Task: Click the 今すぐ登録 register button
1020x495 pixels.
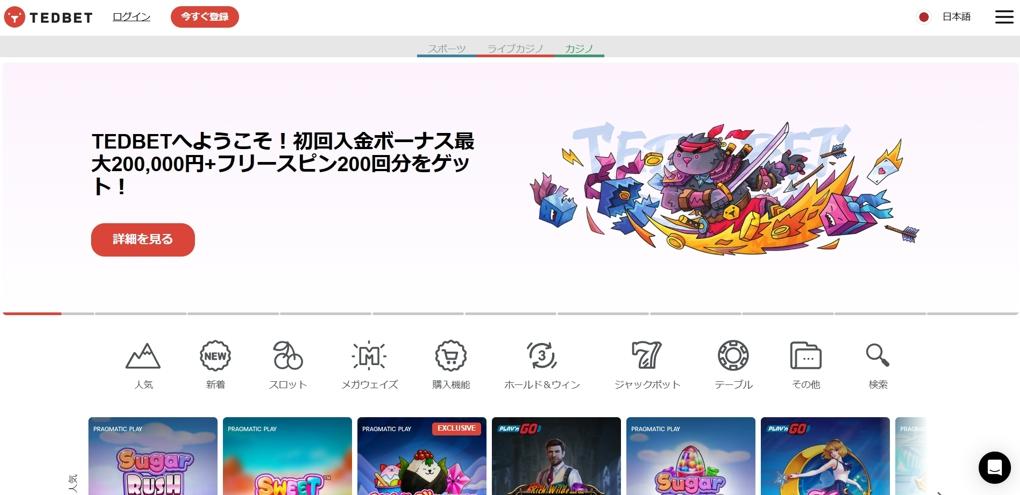Action: 205,17
